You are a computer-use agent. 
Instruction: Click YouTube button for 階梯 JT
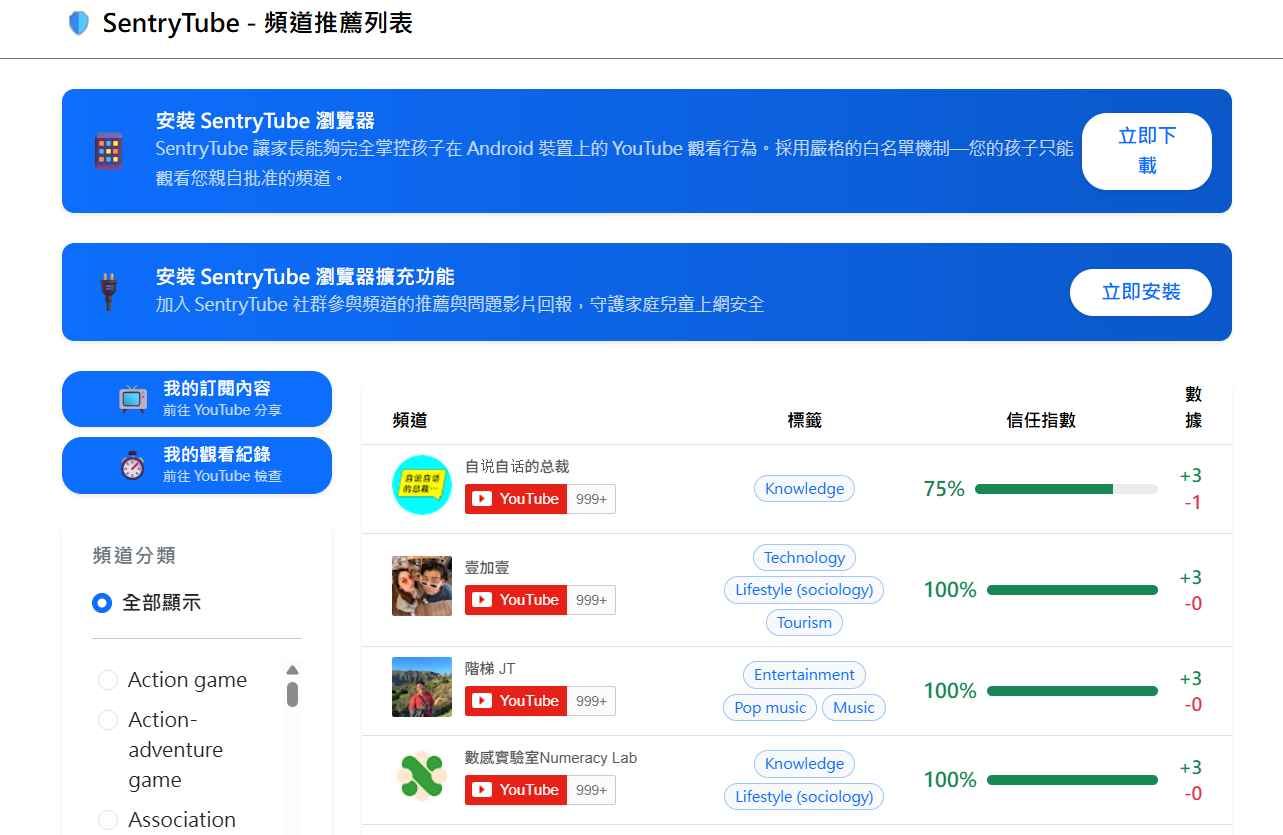(516, 701)
